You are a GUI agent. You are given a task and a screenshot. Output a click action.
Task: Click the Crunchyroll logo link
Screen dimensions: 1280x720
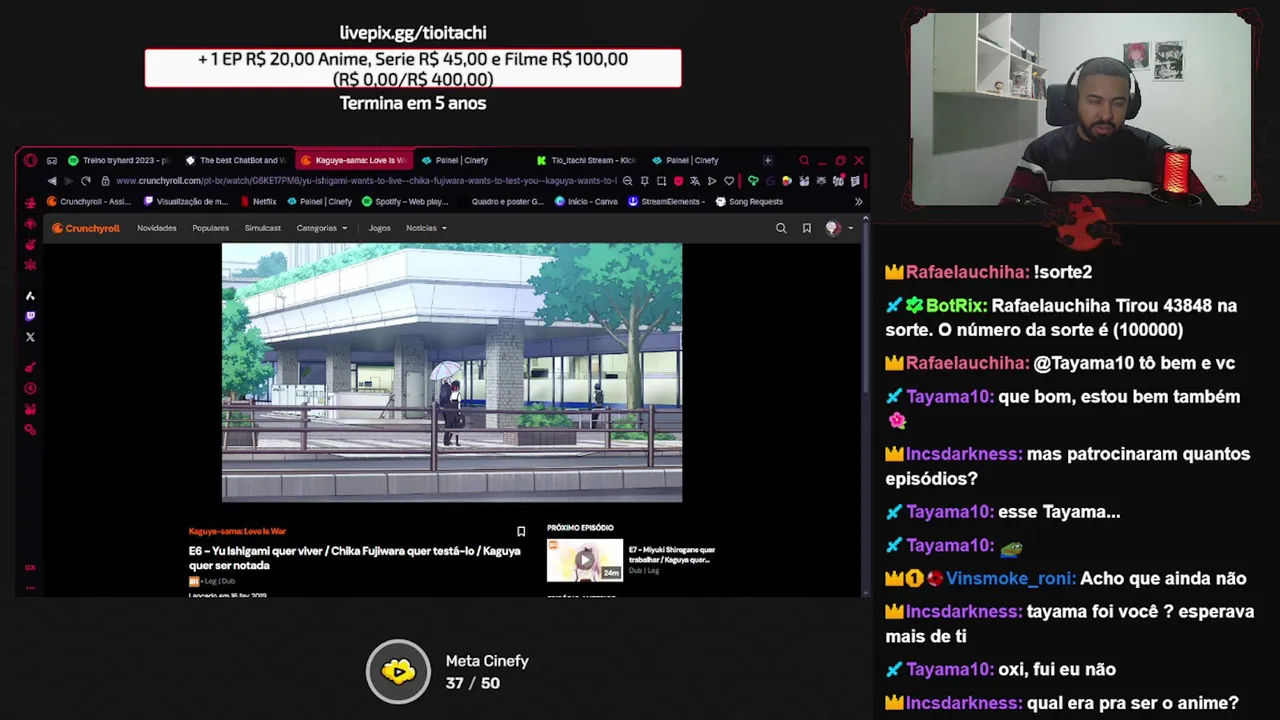(86, 228)
